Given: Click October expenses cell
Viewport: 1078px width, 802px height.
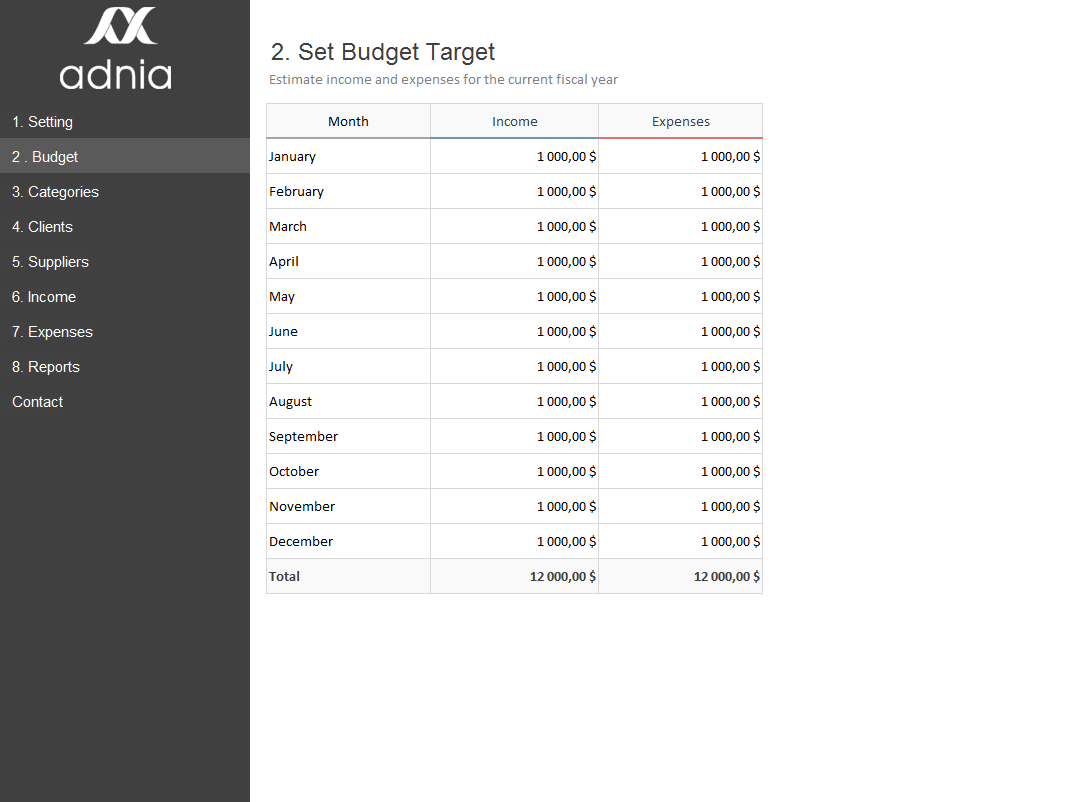Looking at the screenshot, I should pos(681,472).
